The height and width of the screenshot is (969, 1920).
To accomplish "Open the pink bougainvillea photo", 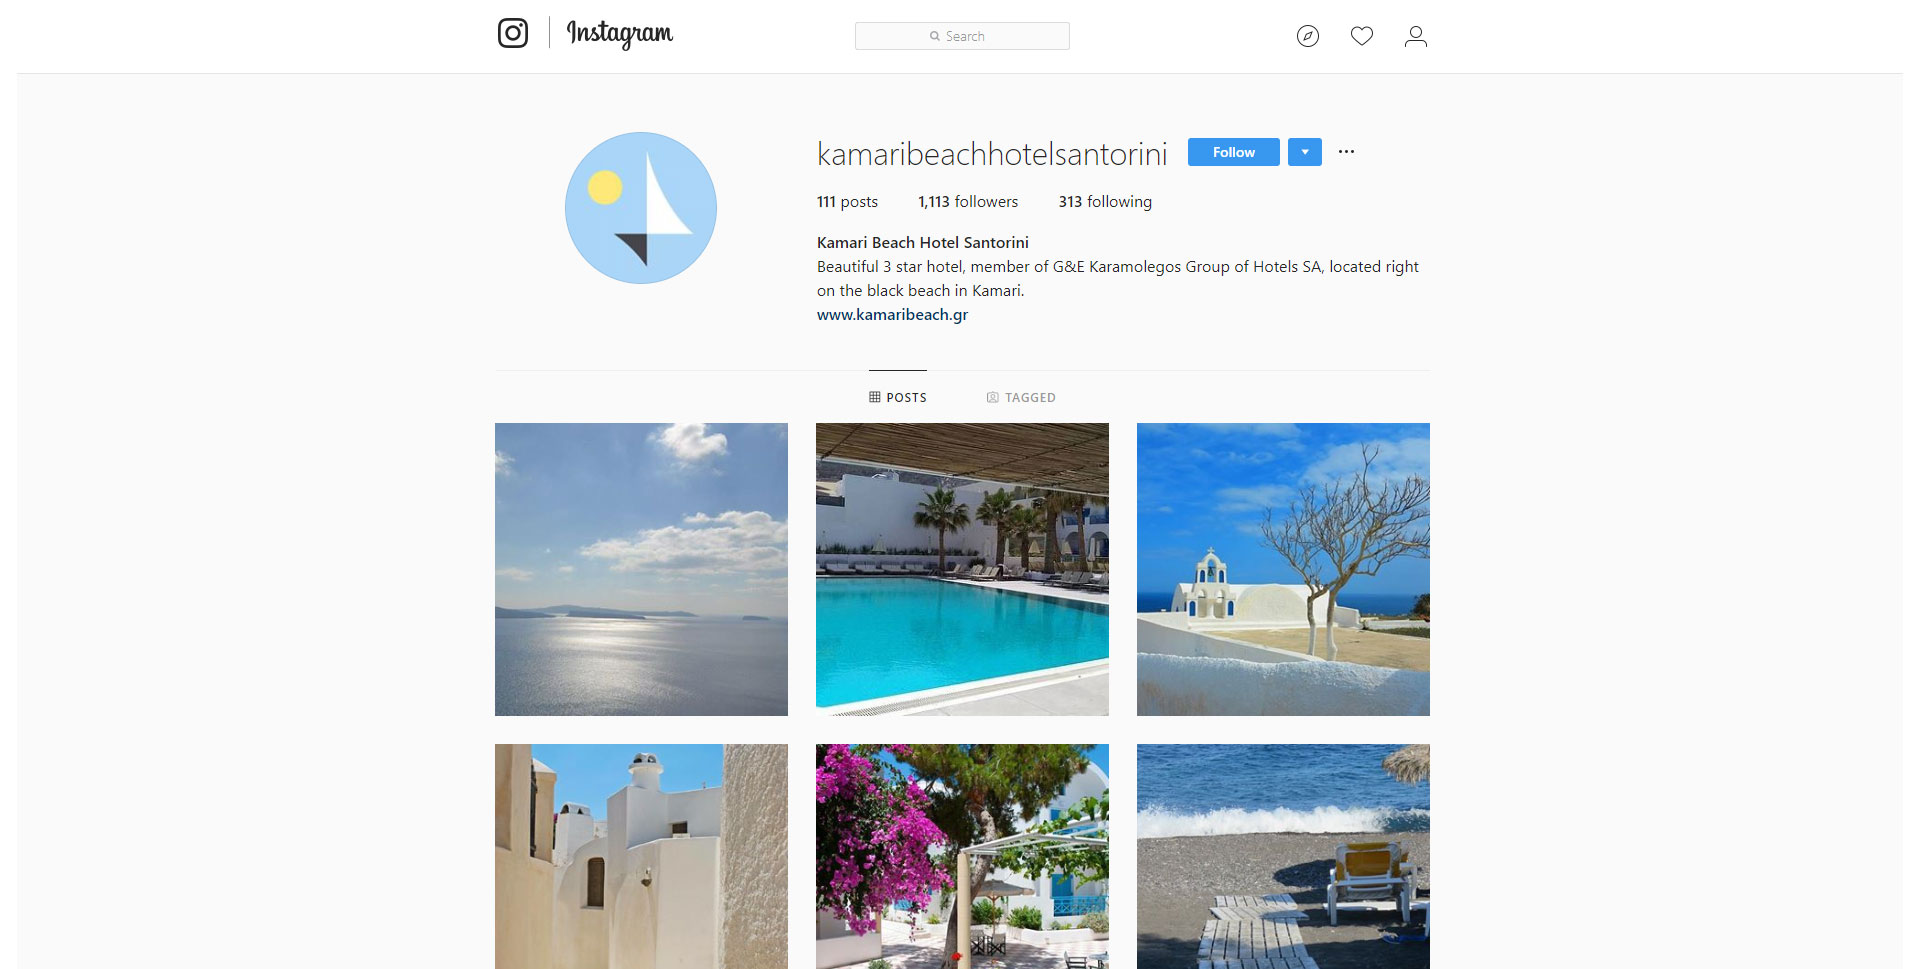I will tap(962, 856).
